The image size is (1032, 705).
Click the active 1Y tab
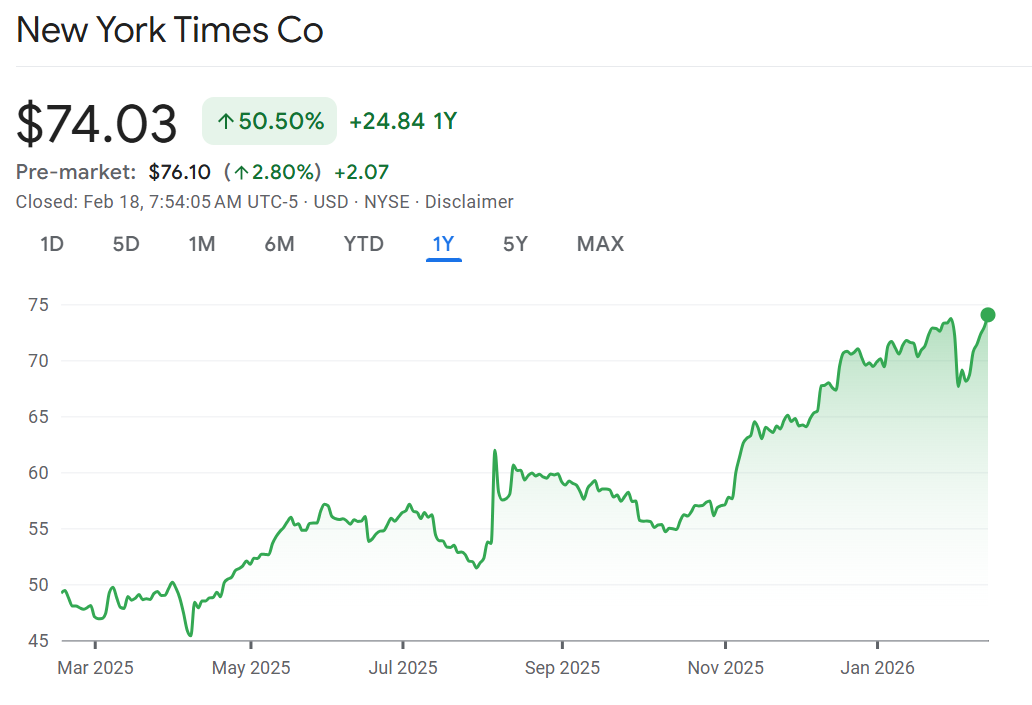[443, 244]
